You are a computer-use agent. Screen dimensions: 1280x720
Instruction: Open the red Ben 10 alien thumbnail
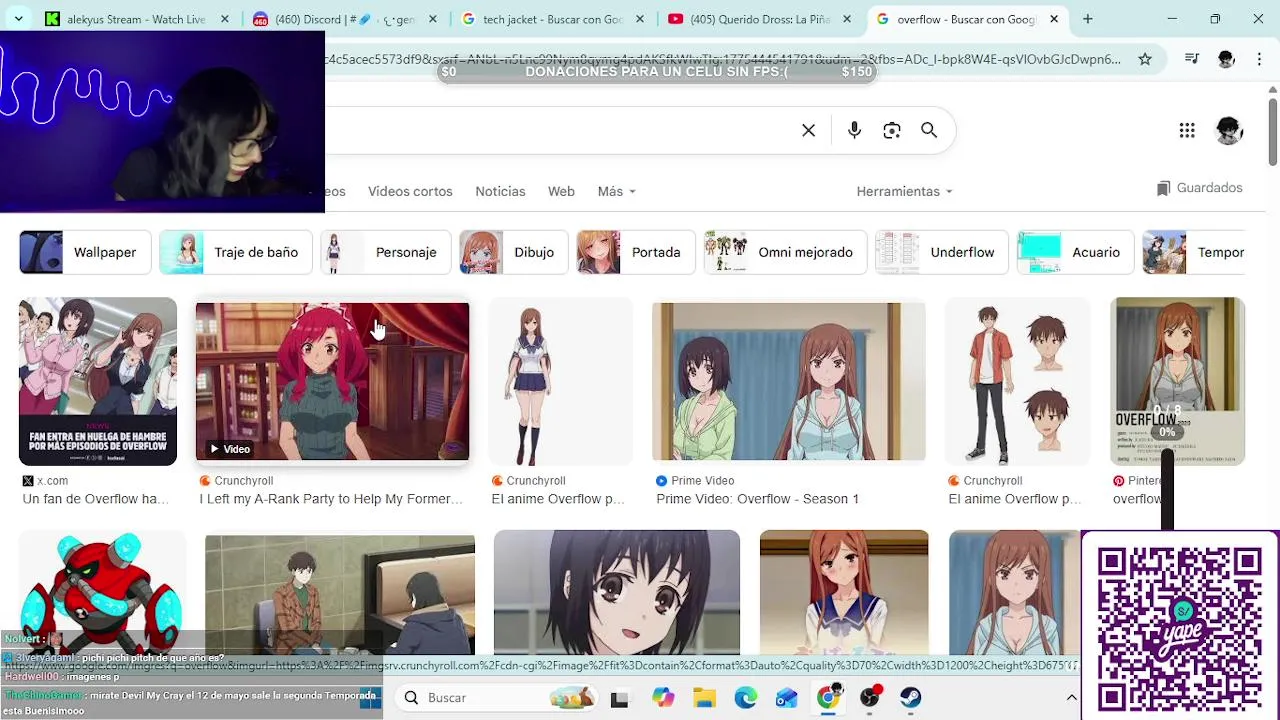click(102, 592)
